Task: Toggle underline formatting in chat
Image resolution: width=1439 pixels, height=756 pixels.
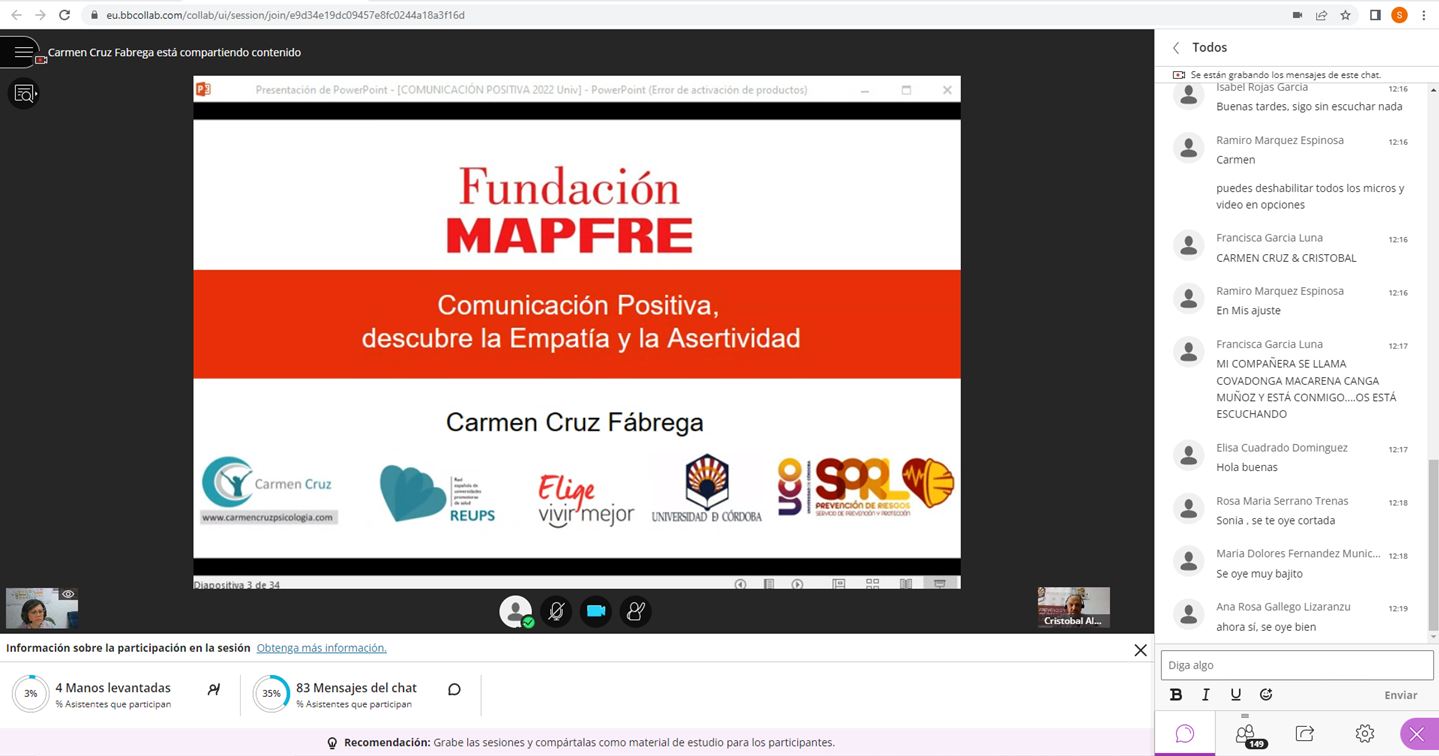Action: click(1236, 695)
